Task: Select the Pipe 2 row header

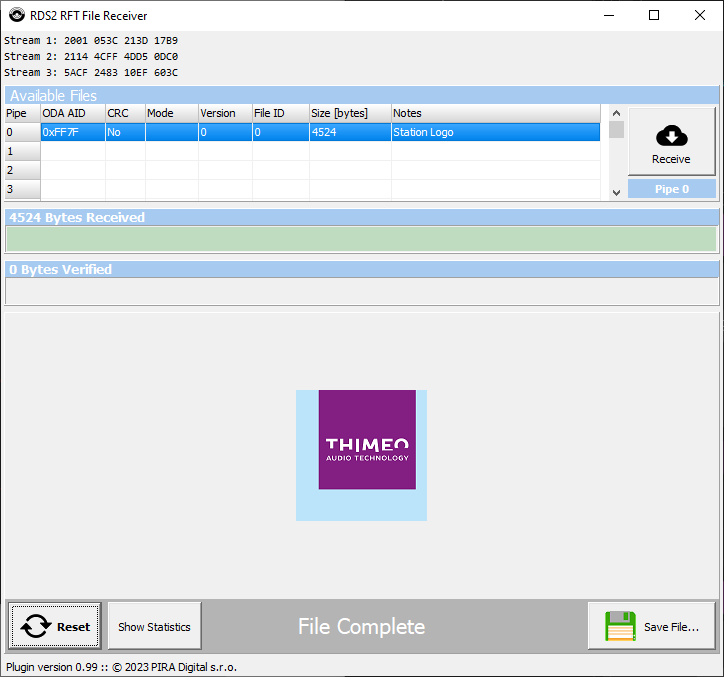Action: click(22, 170)
